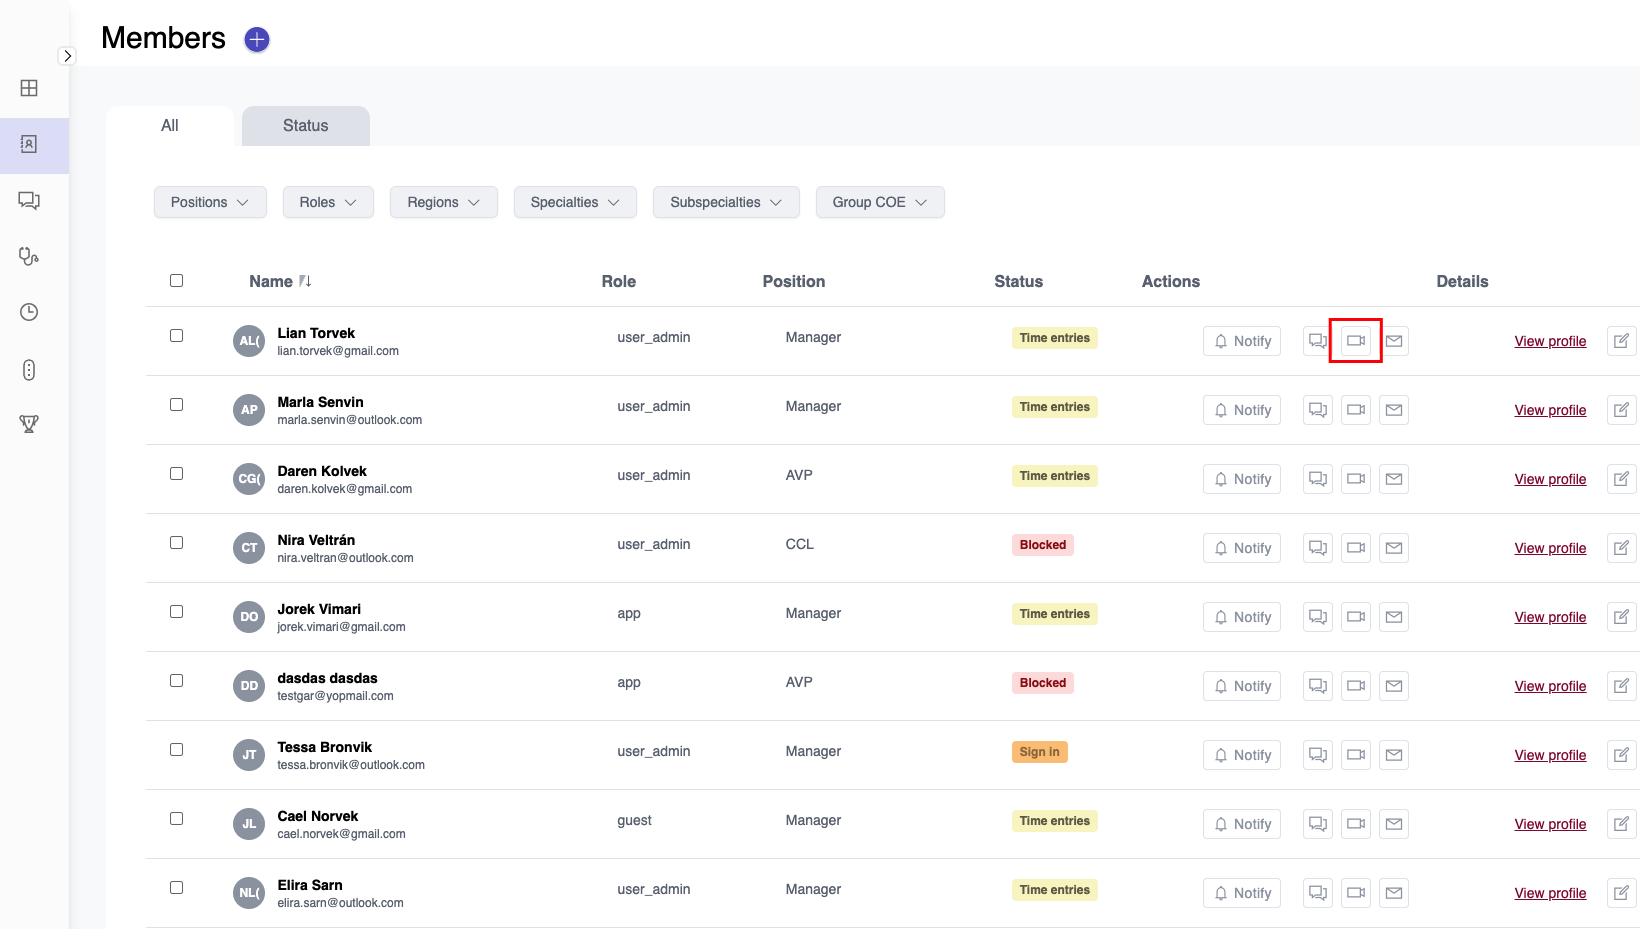Viewport: 1640px width, 929px height.
Task: Switch to the Status tab
Action: point(305,126)
